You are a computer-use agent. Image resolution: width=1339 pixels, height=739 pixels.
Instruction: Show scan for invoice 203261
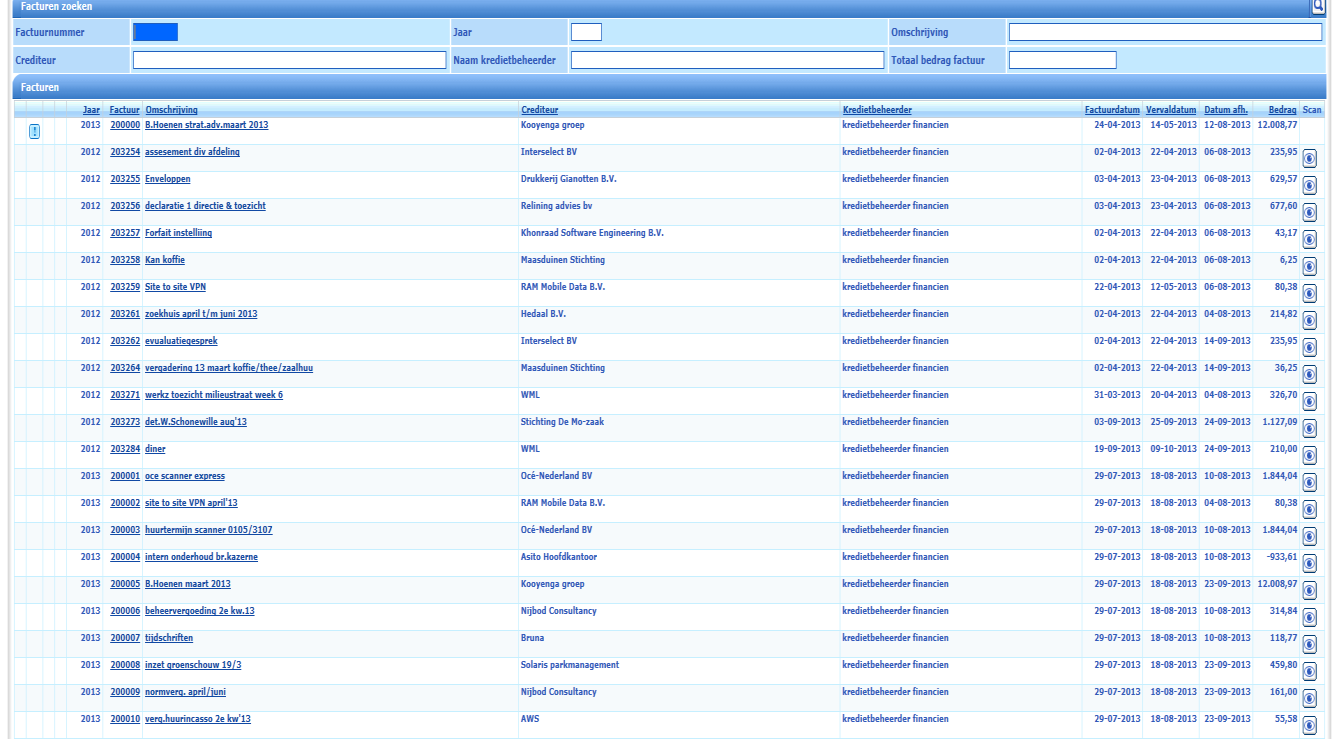[x=1309, y=320]
